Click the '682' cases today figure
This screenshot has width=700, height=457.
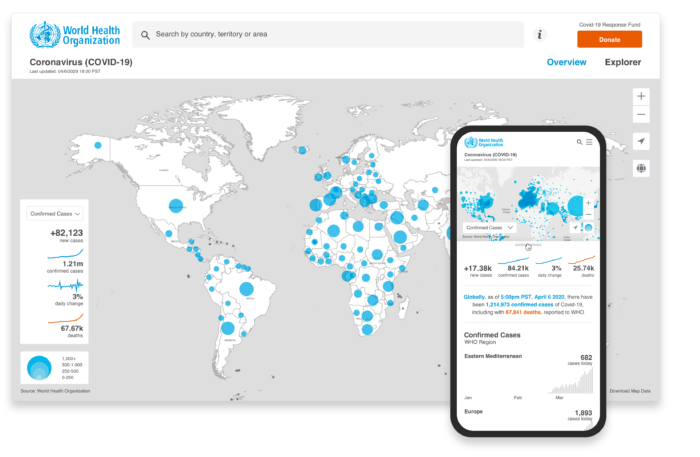pyautogui.click(x=586, y=357)
